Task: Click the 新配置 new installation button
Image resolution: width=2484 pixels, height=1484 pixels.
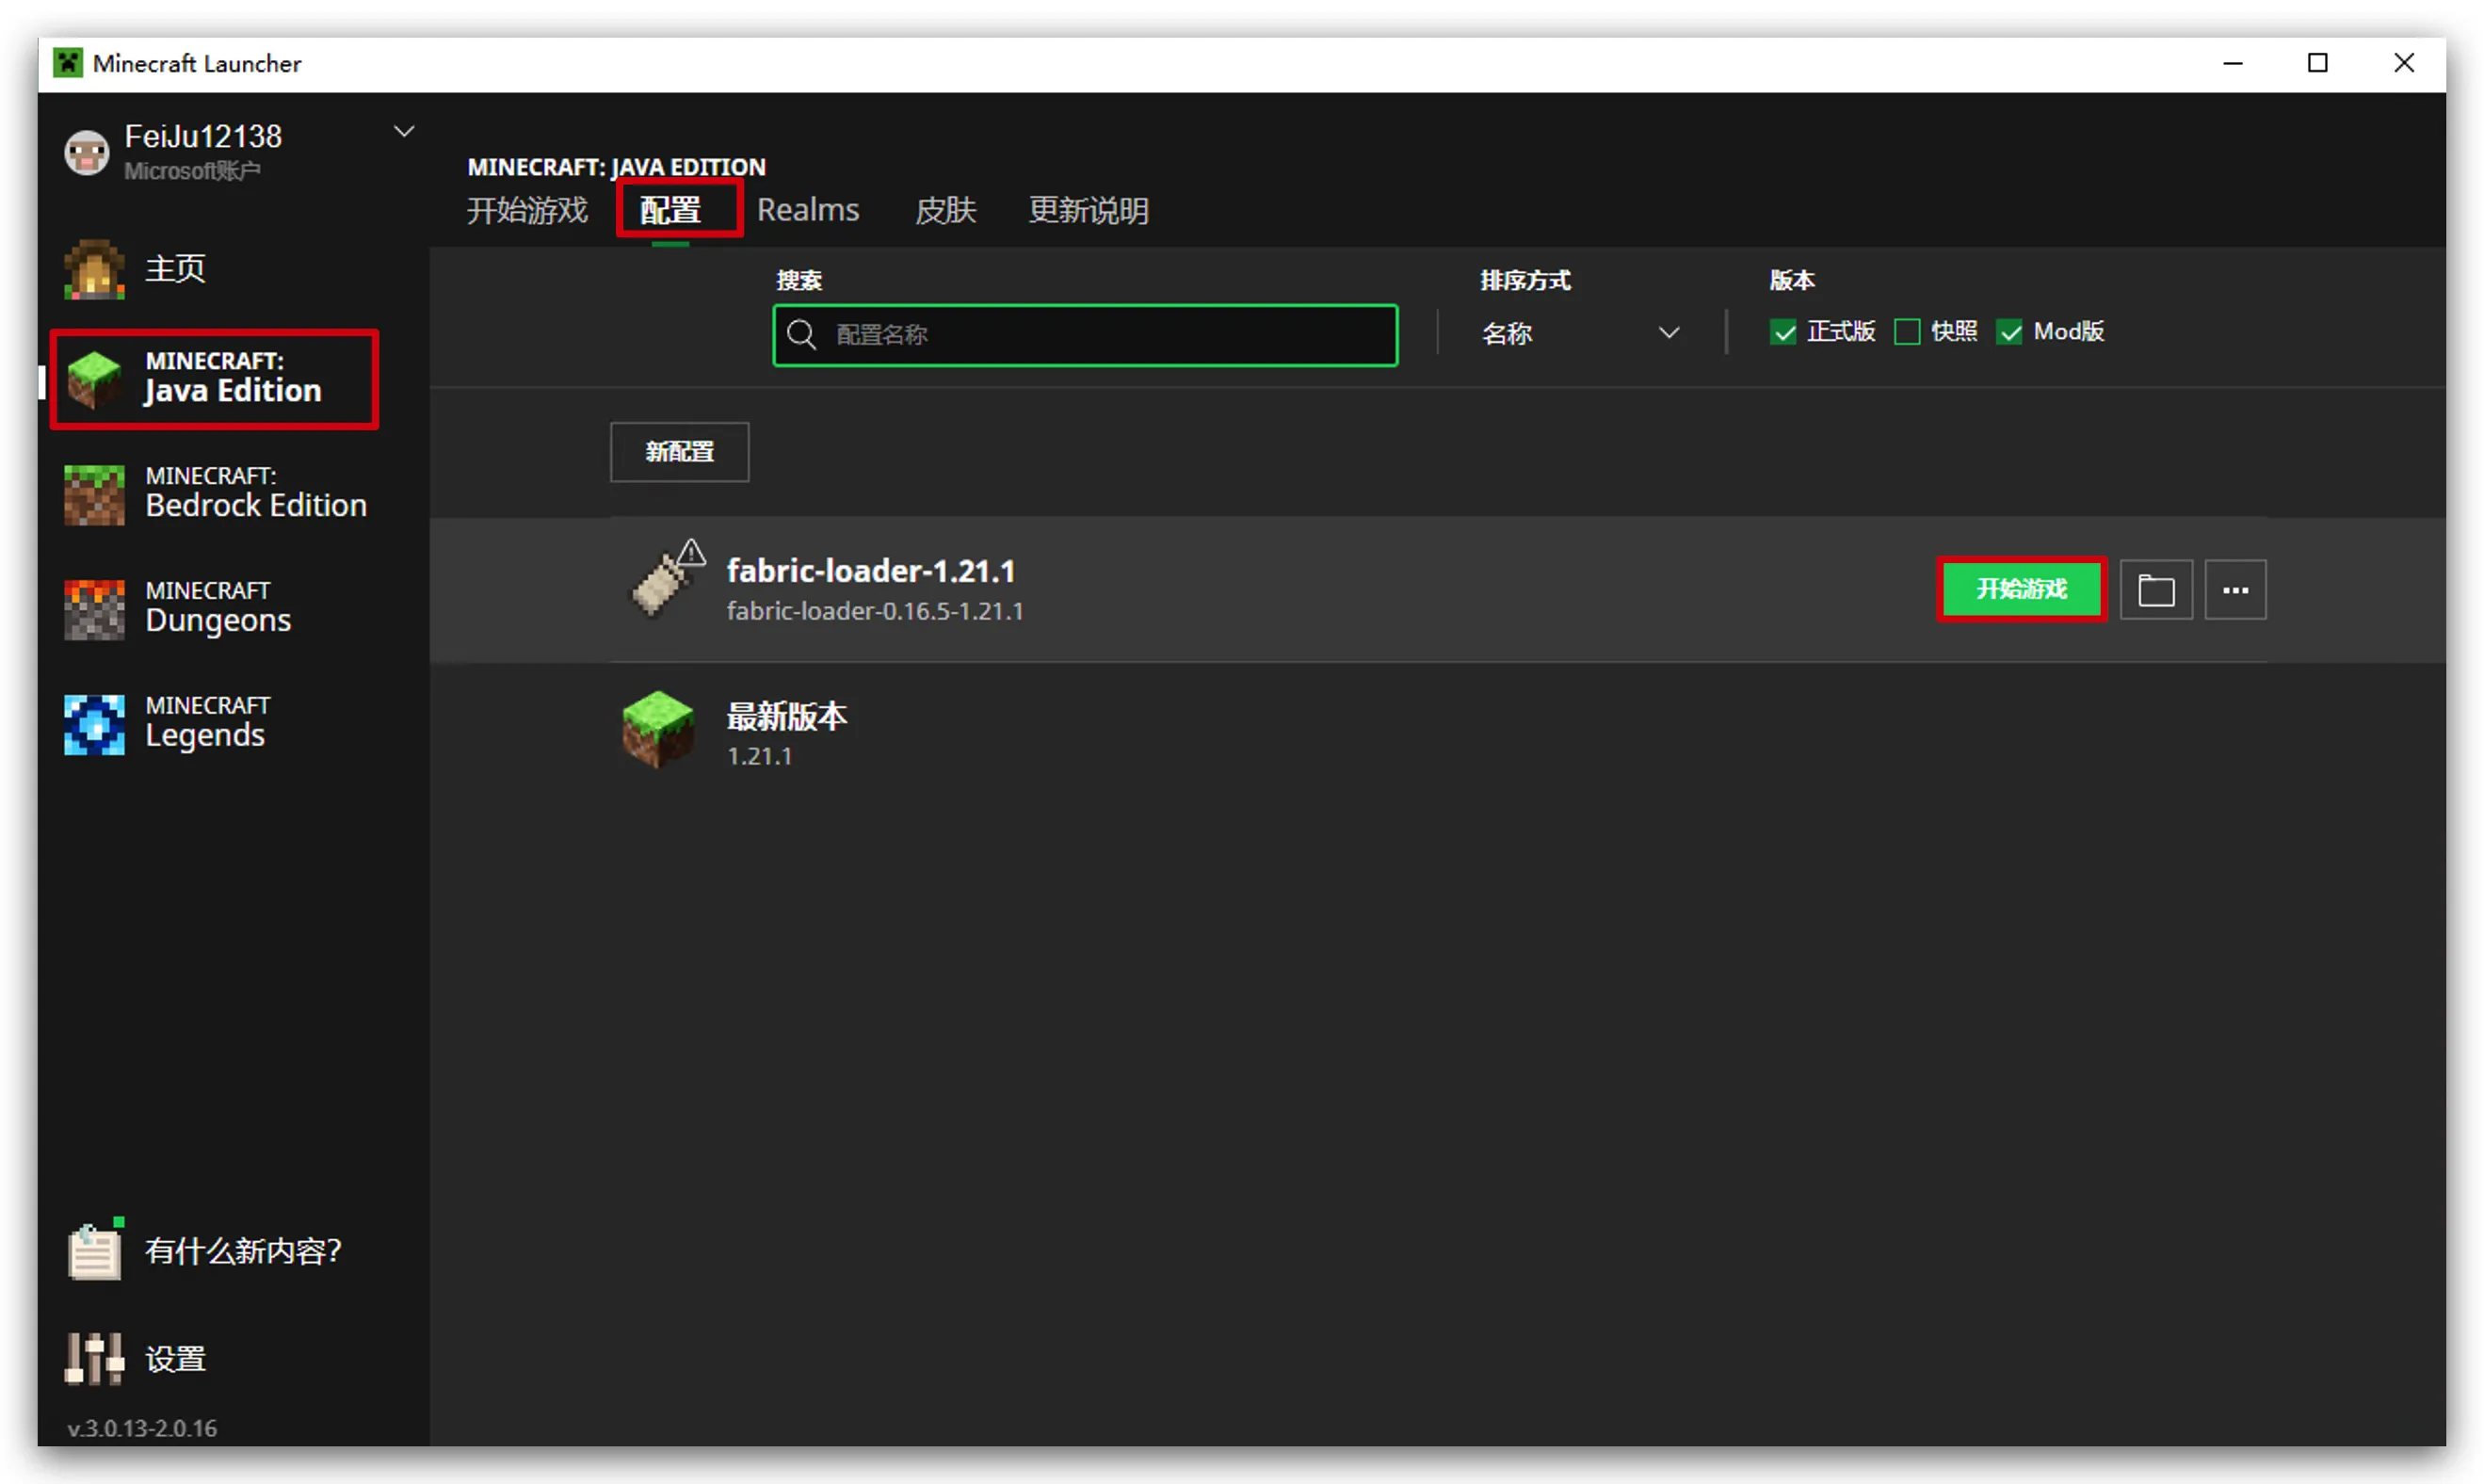Action: click(679, 452)
